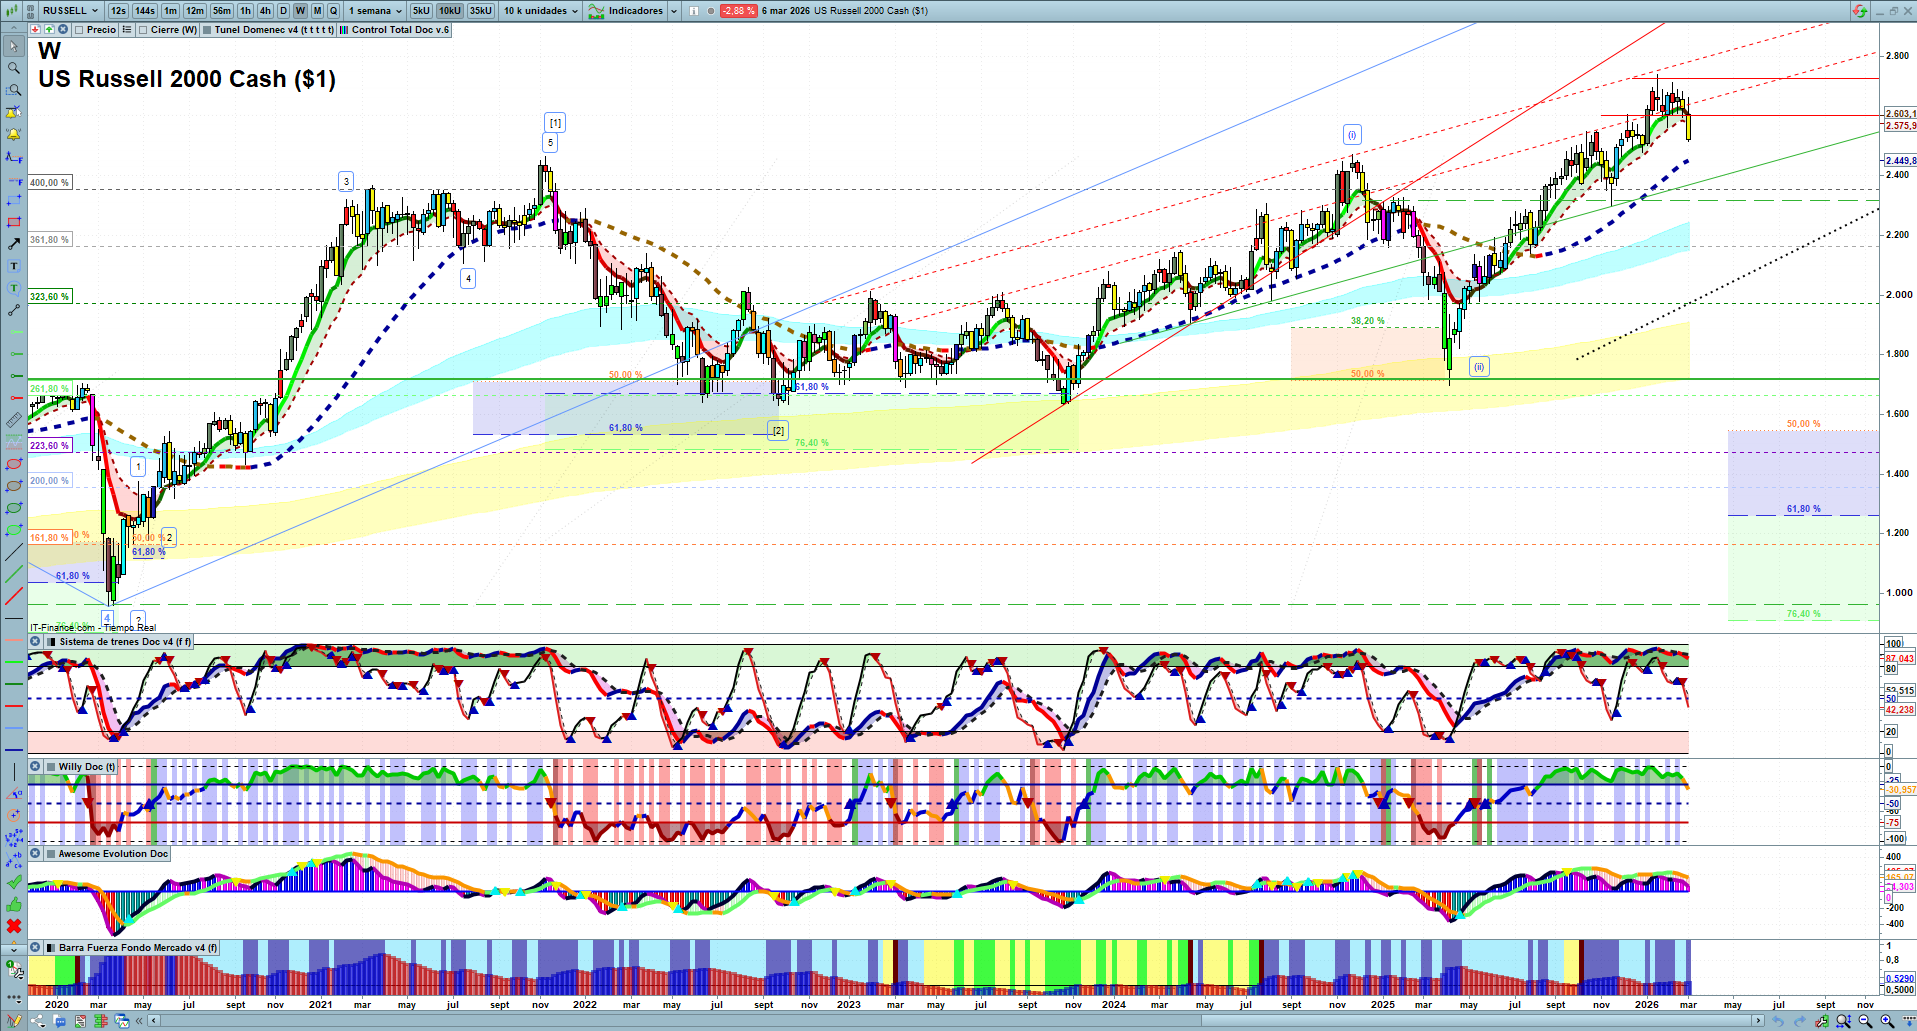Click the share icon in bottom bar

click(x=38, y=1021)
